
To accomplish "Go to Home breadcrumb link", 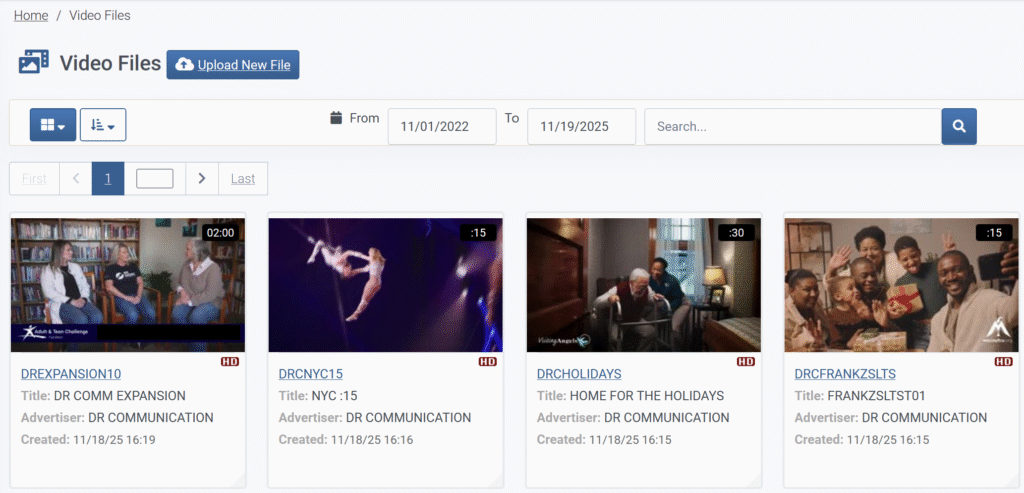I will (30, 15).
